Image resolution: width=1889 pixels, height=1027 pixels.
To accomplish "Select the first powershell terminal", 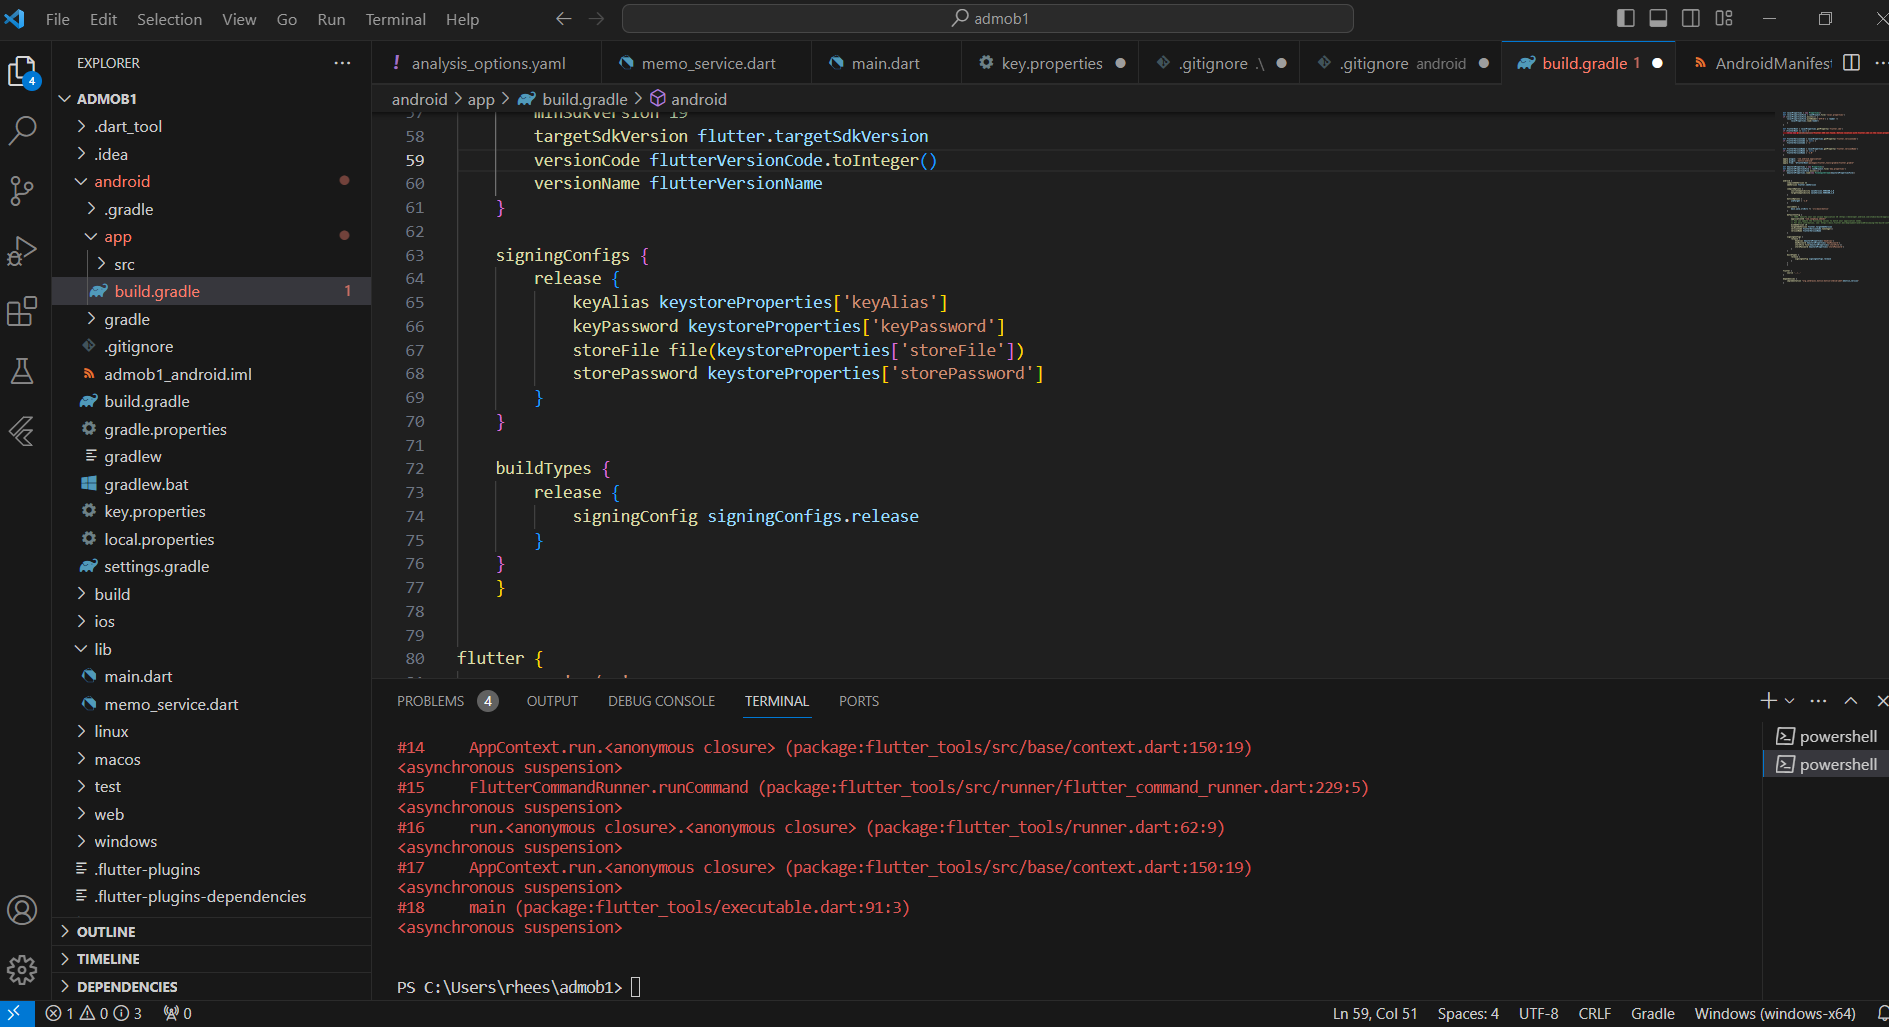I will (x=1826, y=736).
